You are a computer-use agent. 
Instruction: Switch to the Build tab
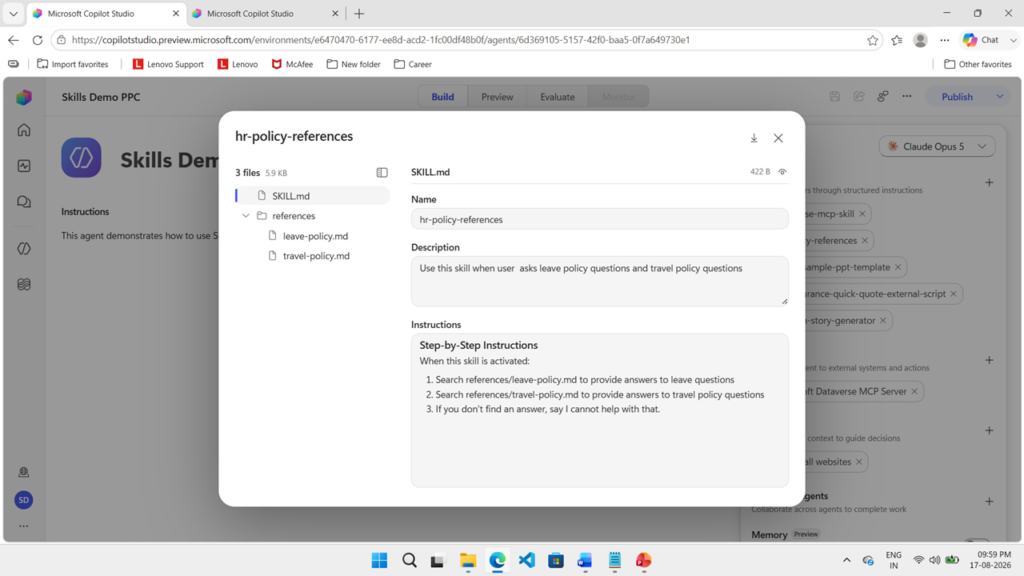tap(442, 97)
